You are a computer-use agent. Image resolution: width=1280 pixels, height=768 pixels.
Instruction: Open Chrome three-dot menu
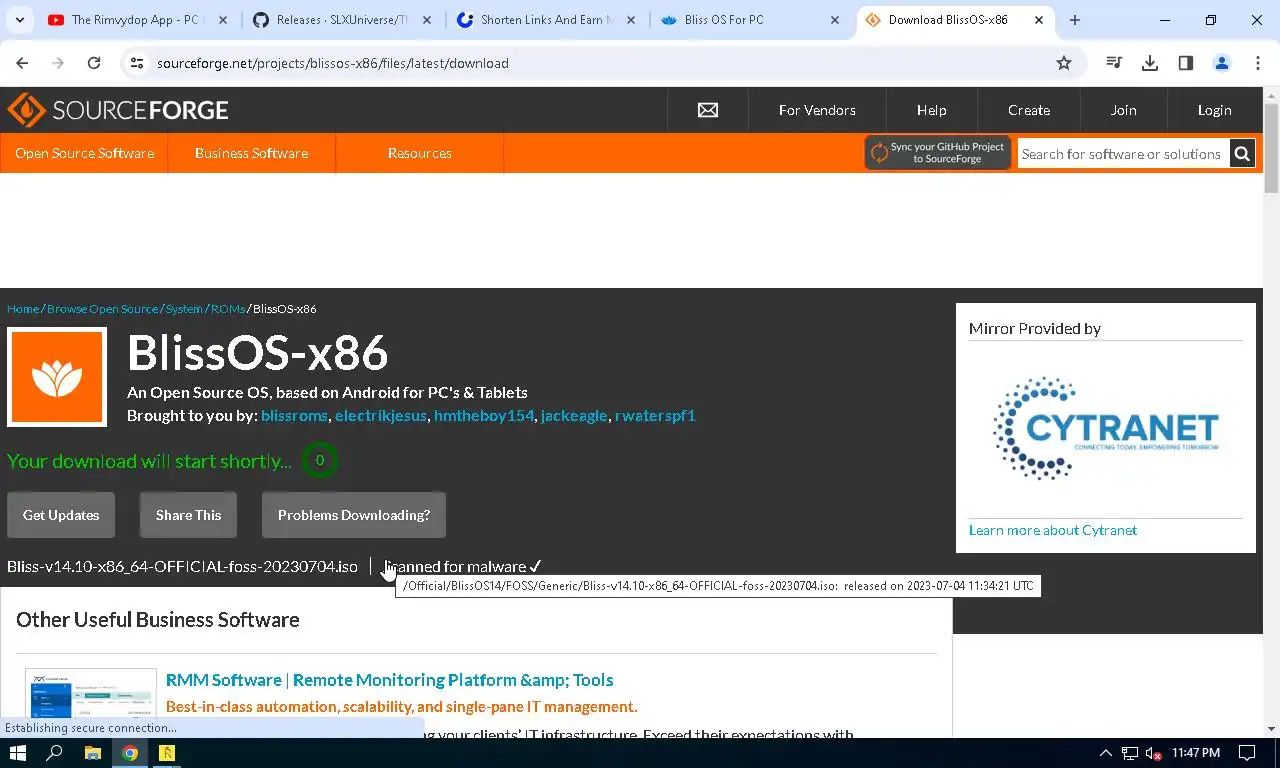click(x=1258, y=63)
